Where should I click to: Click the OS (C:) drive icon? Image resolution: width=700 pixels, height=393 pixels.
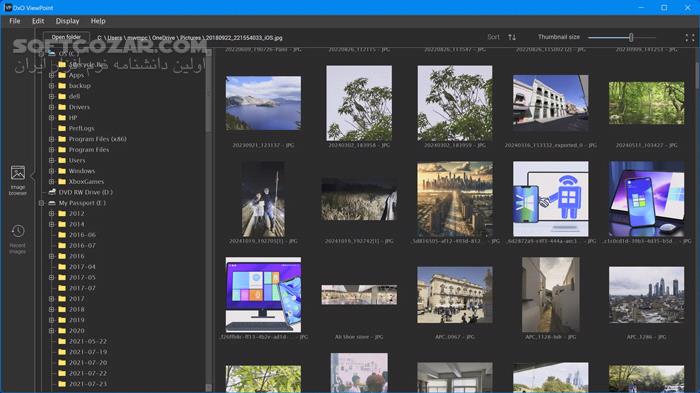point(52,54)
